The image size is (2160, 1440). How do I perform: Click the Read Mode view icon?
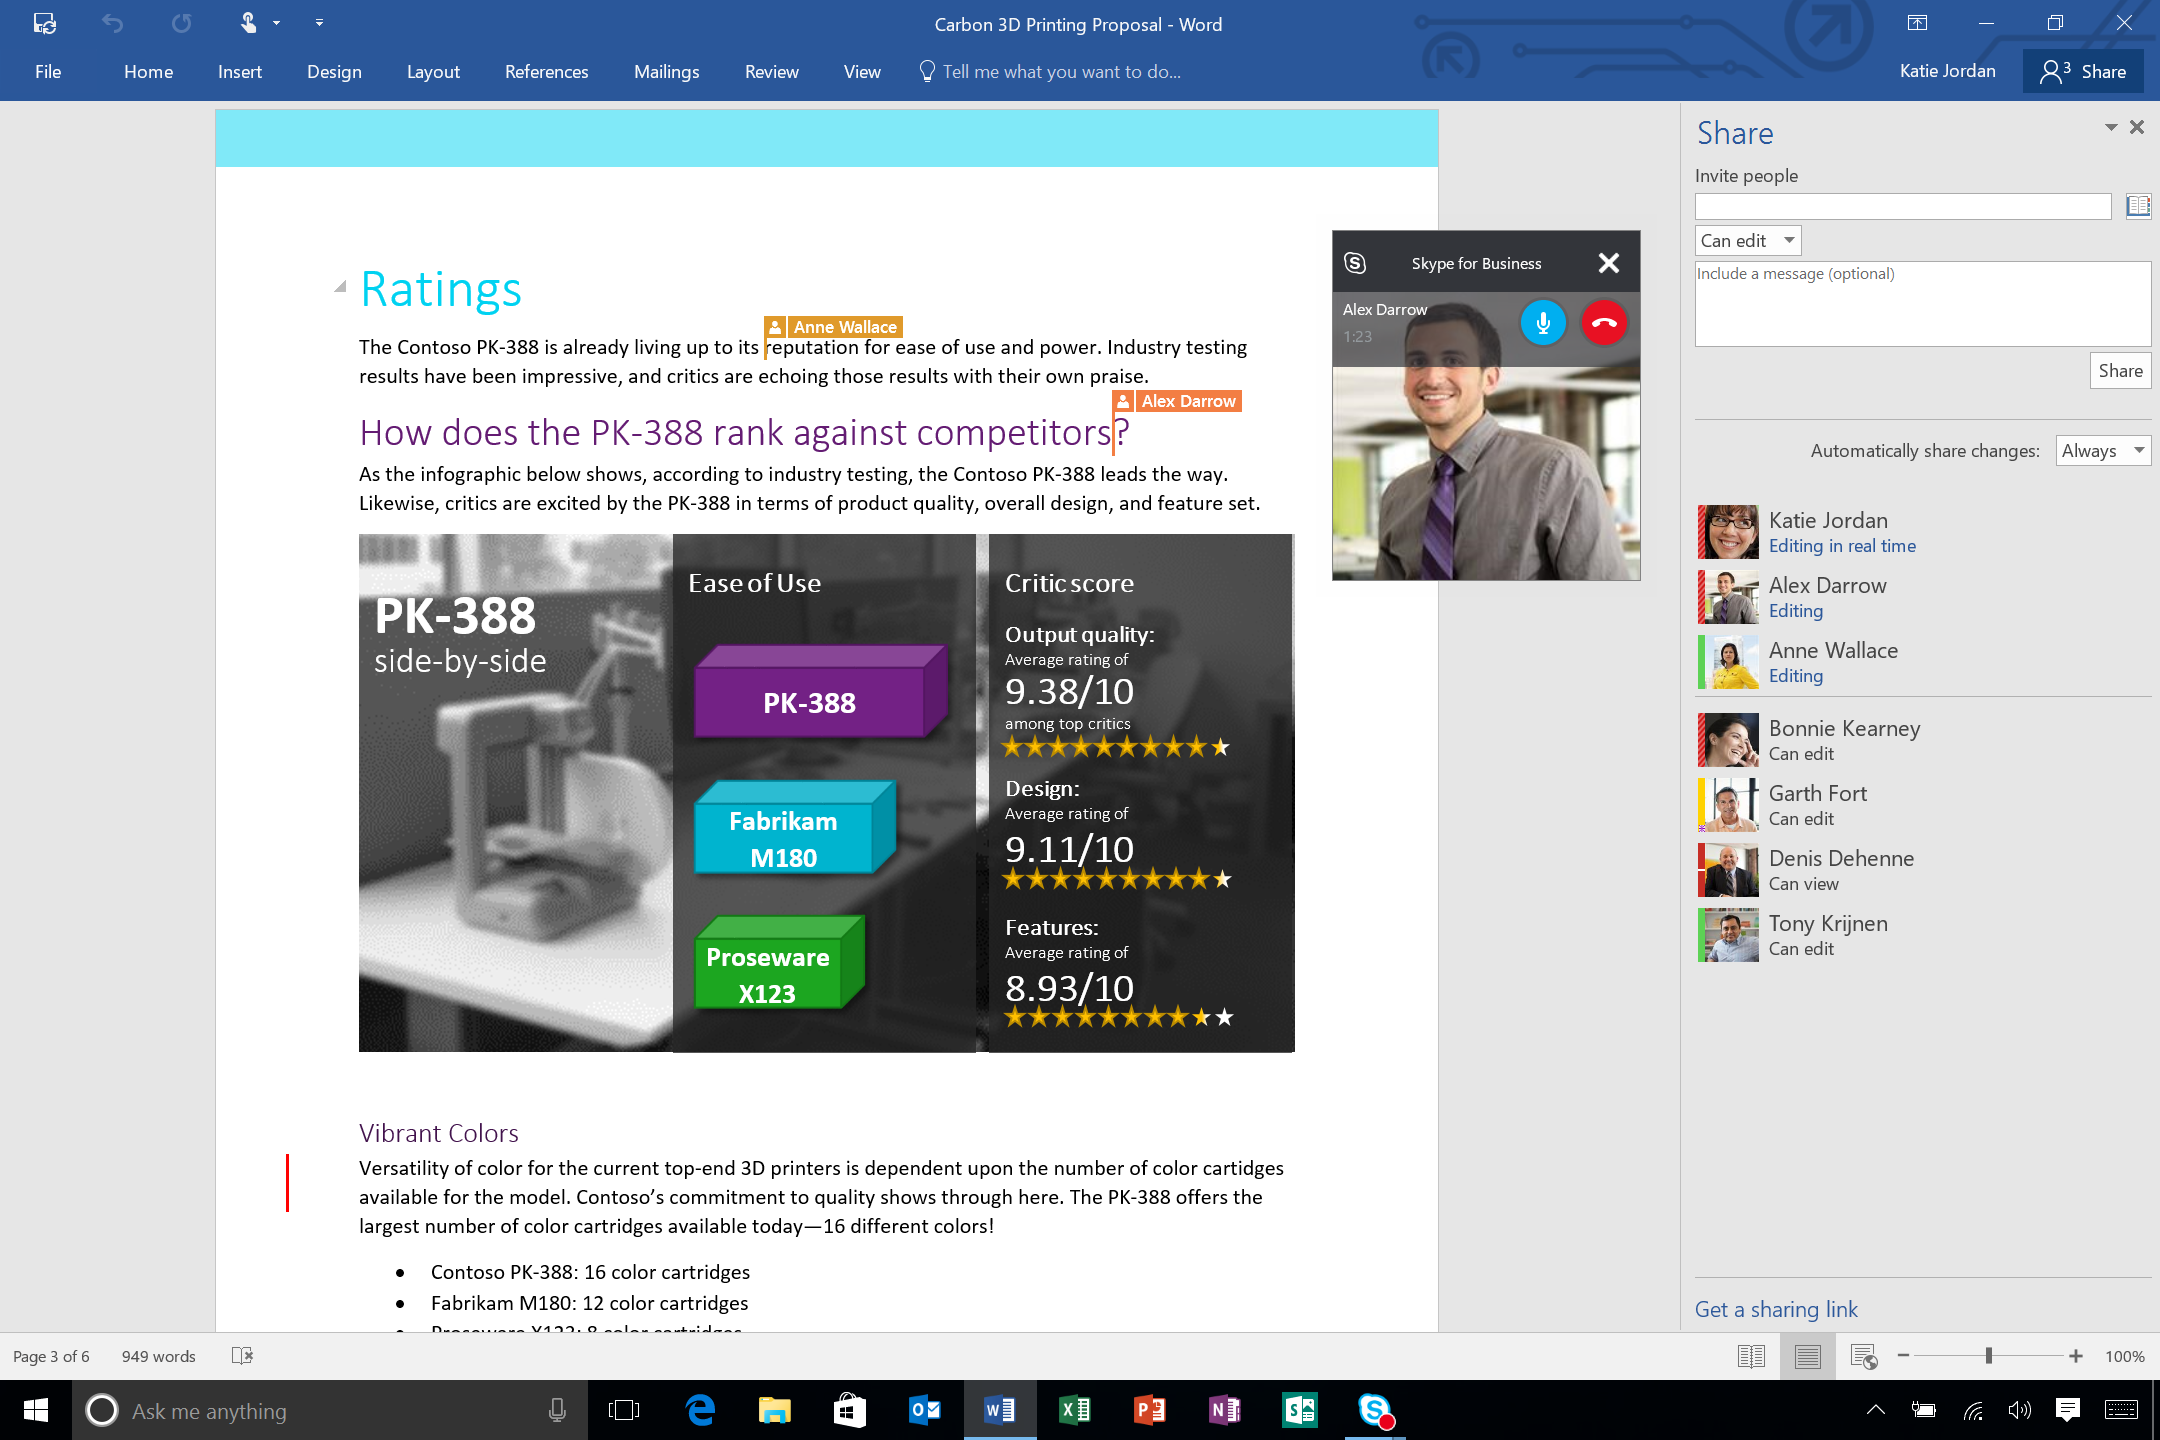pyautogui.click(x=1750, y=1355)
